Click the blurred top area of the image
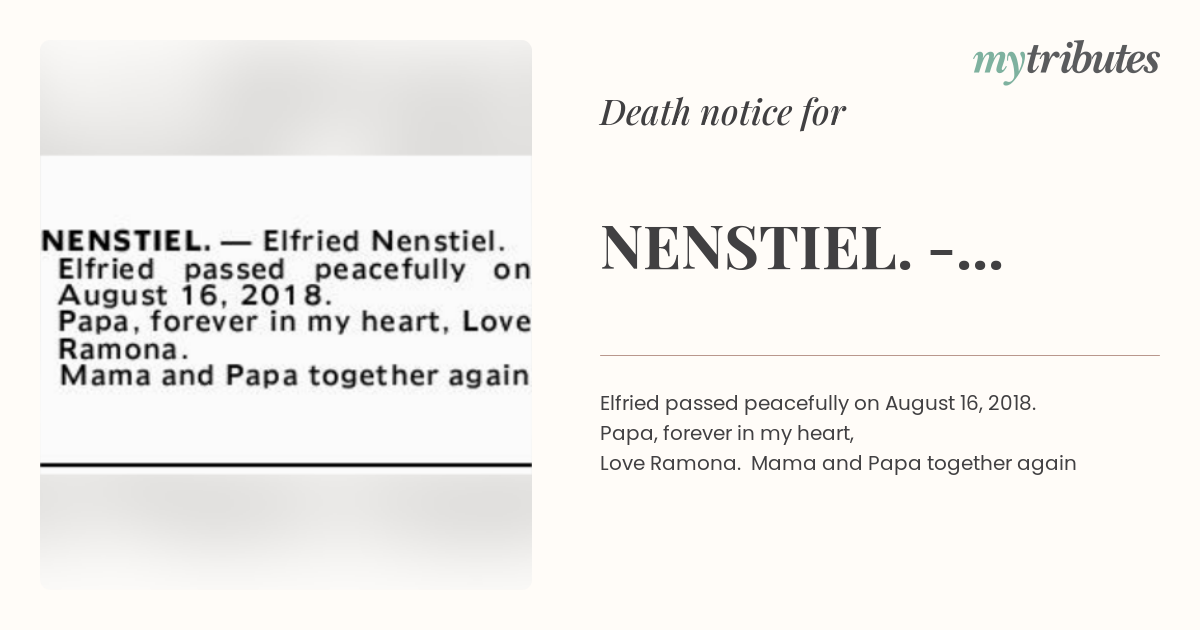 click(286, 98)
